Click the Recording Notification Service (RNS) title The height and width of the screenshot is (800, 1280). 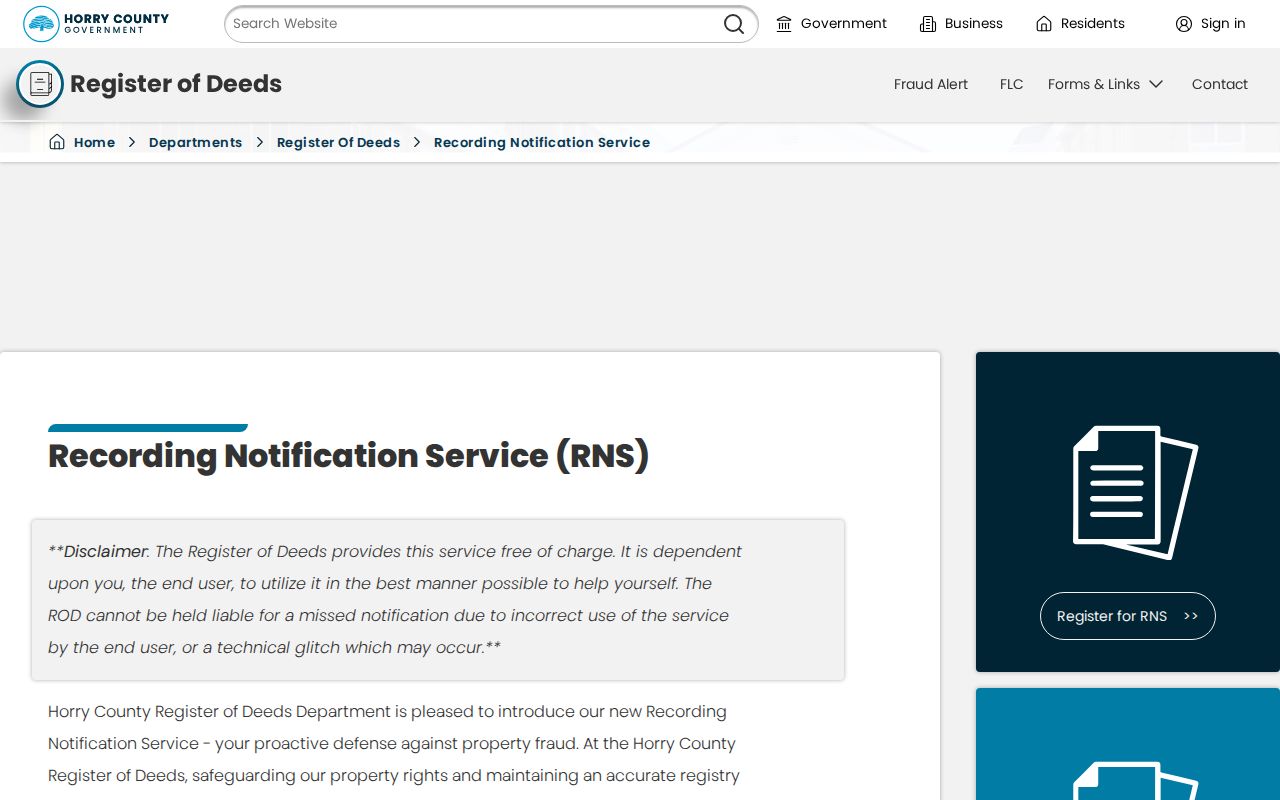[x=349, y=456]
